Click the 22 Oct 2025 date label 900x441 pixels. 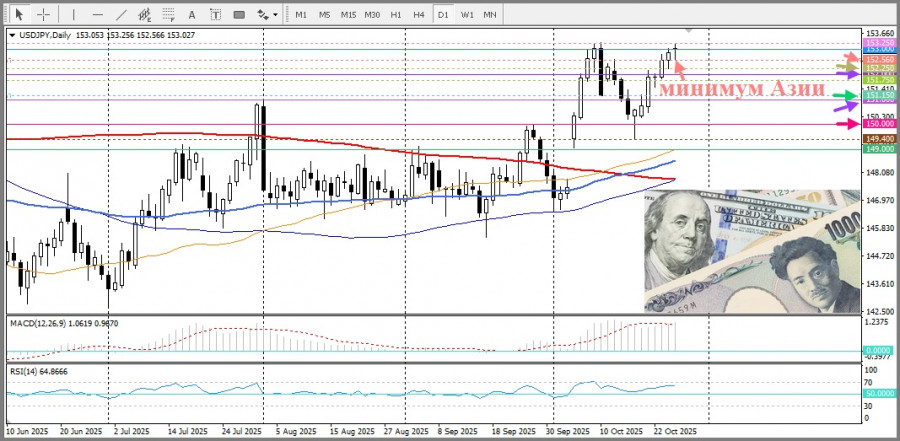coord(676,431)
